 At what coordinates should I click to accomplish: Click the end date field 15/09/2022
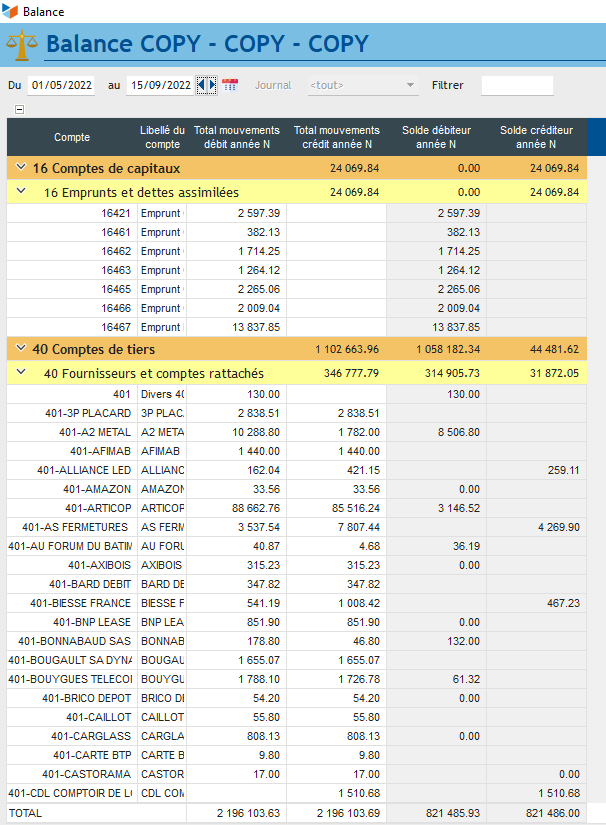(160, 85)
